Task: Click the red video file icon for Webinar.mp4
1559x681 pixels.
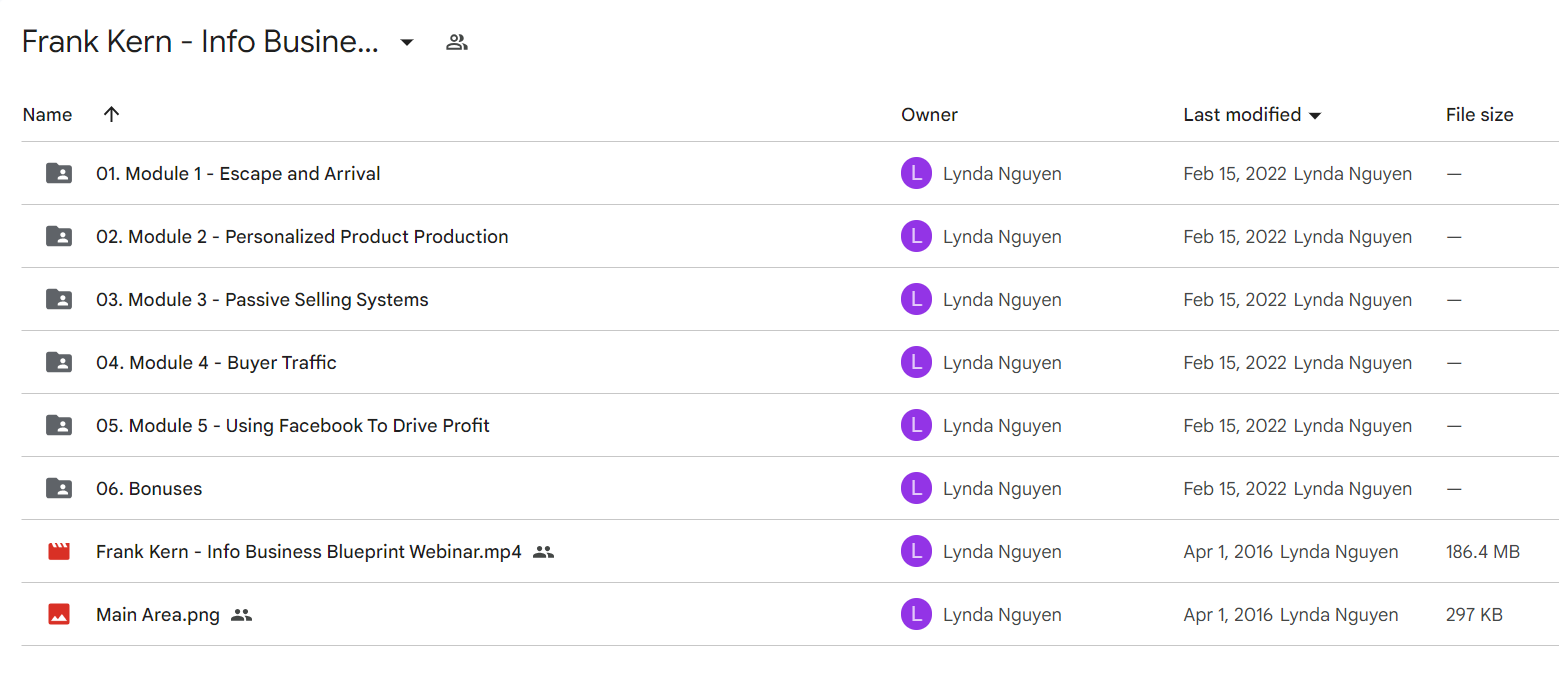Action: point(59,551)
